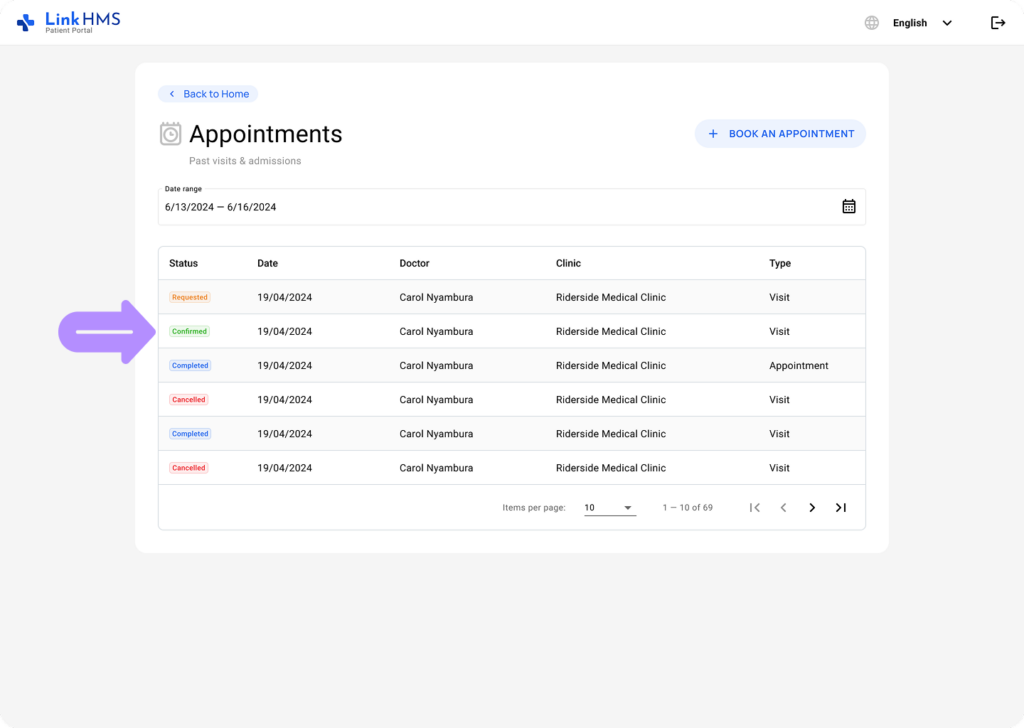Click the Link HMS logo icon
1024x728 pixels.
[25, 23]
